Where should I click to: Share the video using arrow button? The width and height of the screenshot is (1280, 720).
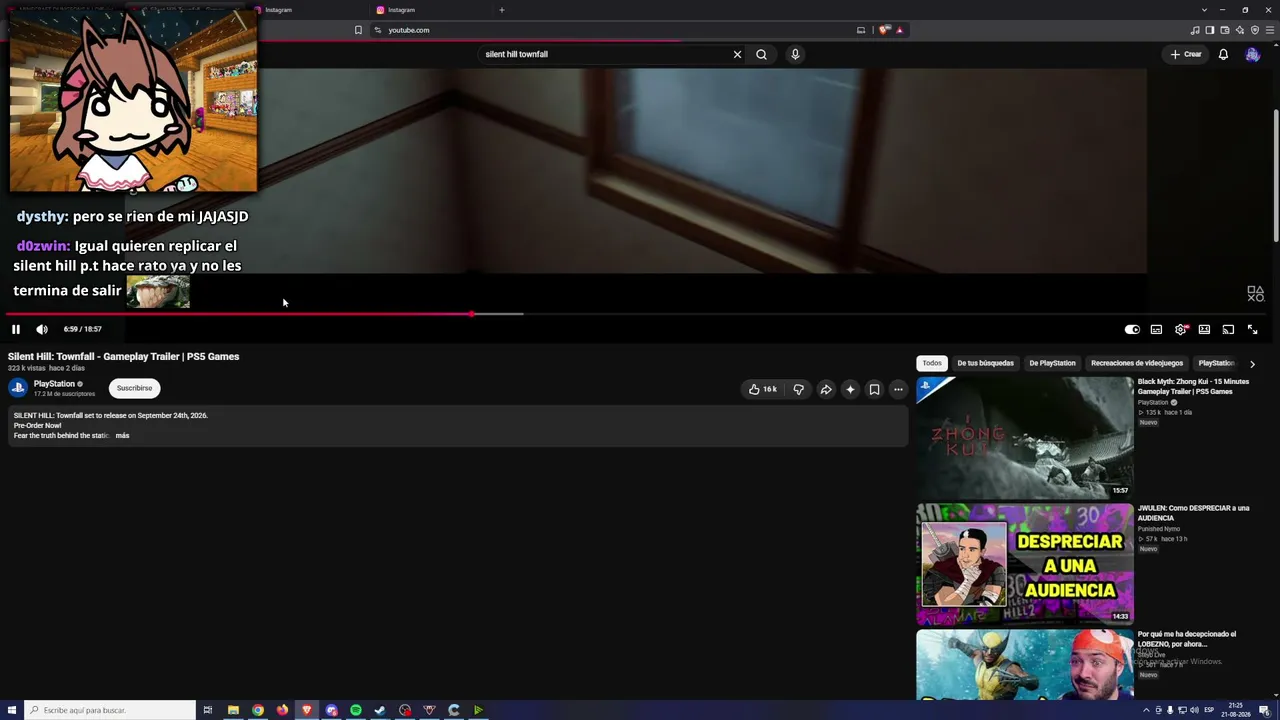tap(826, 389)
